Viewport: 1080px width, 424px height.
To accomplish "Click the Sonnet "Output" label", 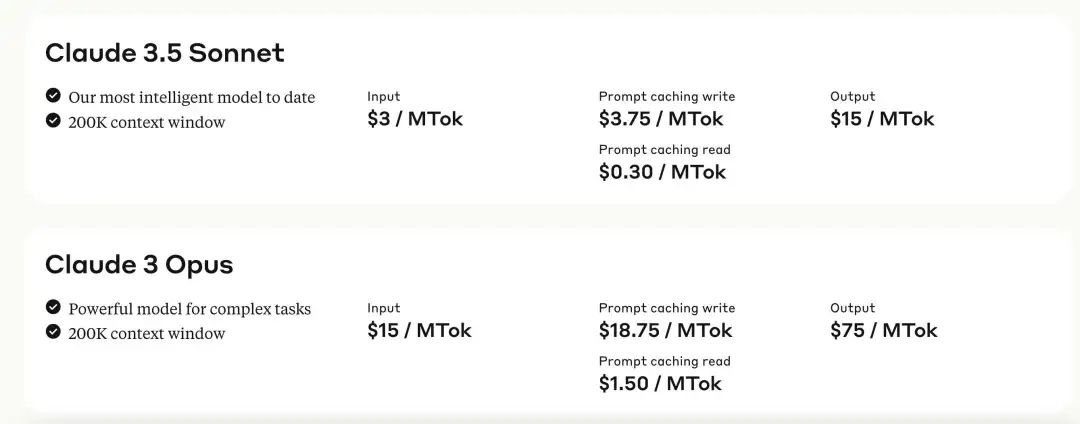I will tap(852, 96).
